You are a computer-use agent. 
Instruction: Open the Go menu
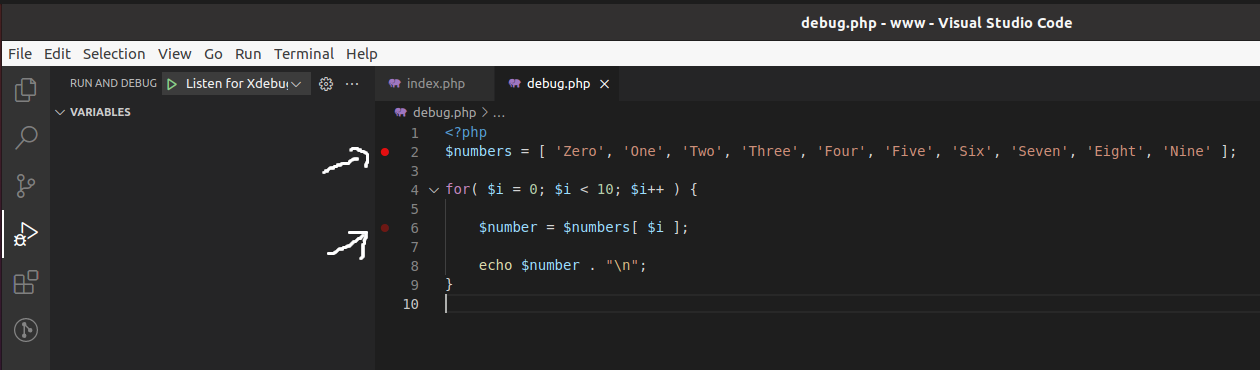pos(213,54)
